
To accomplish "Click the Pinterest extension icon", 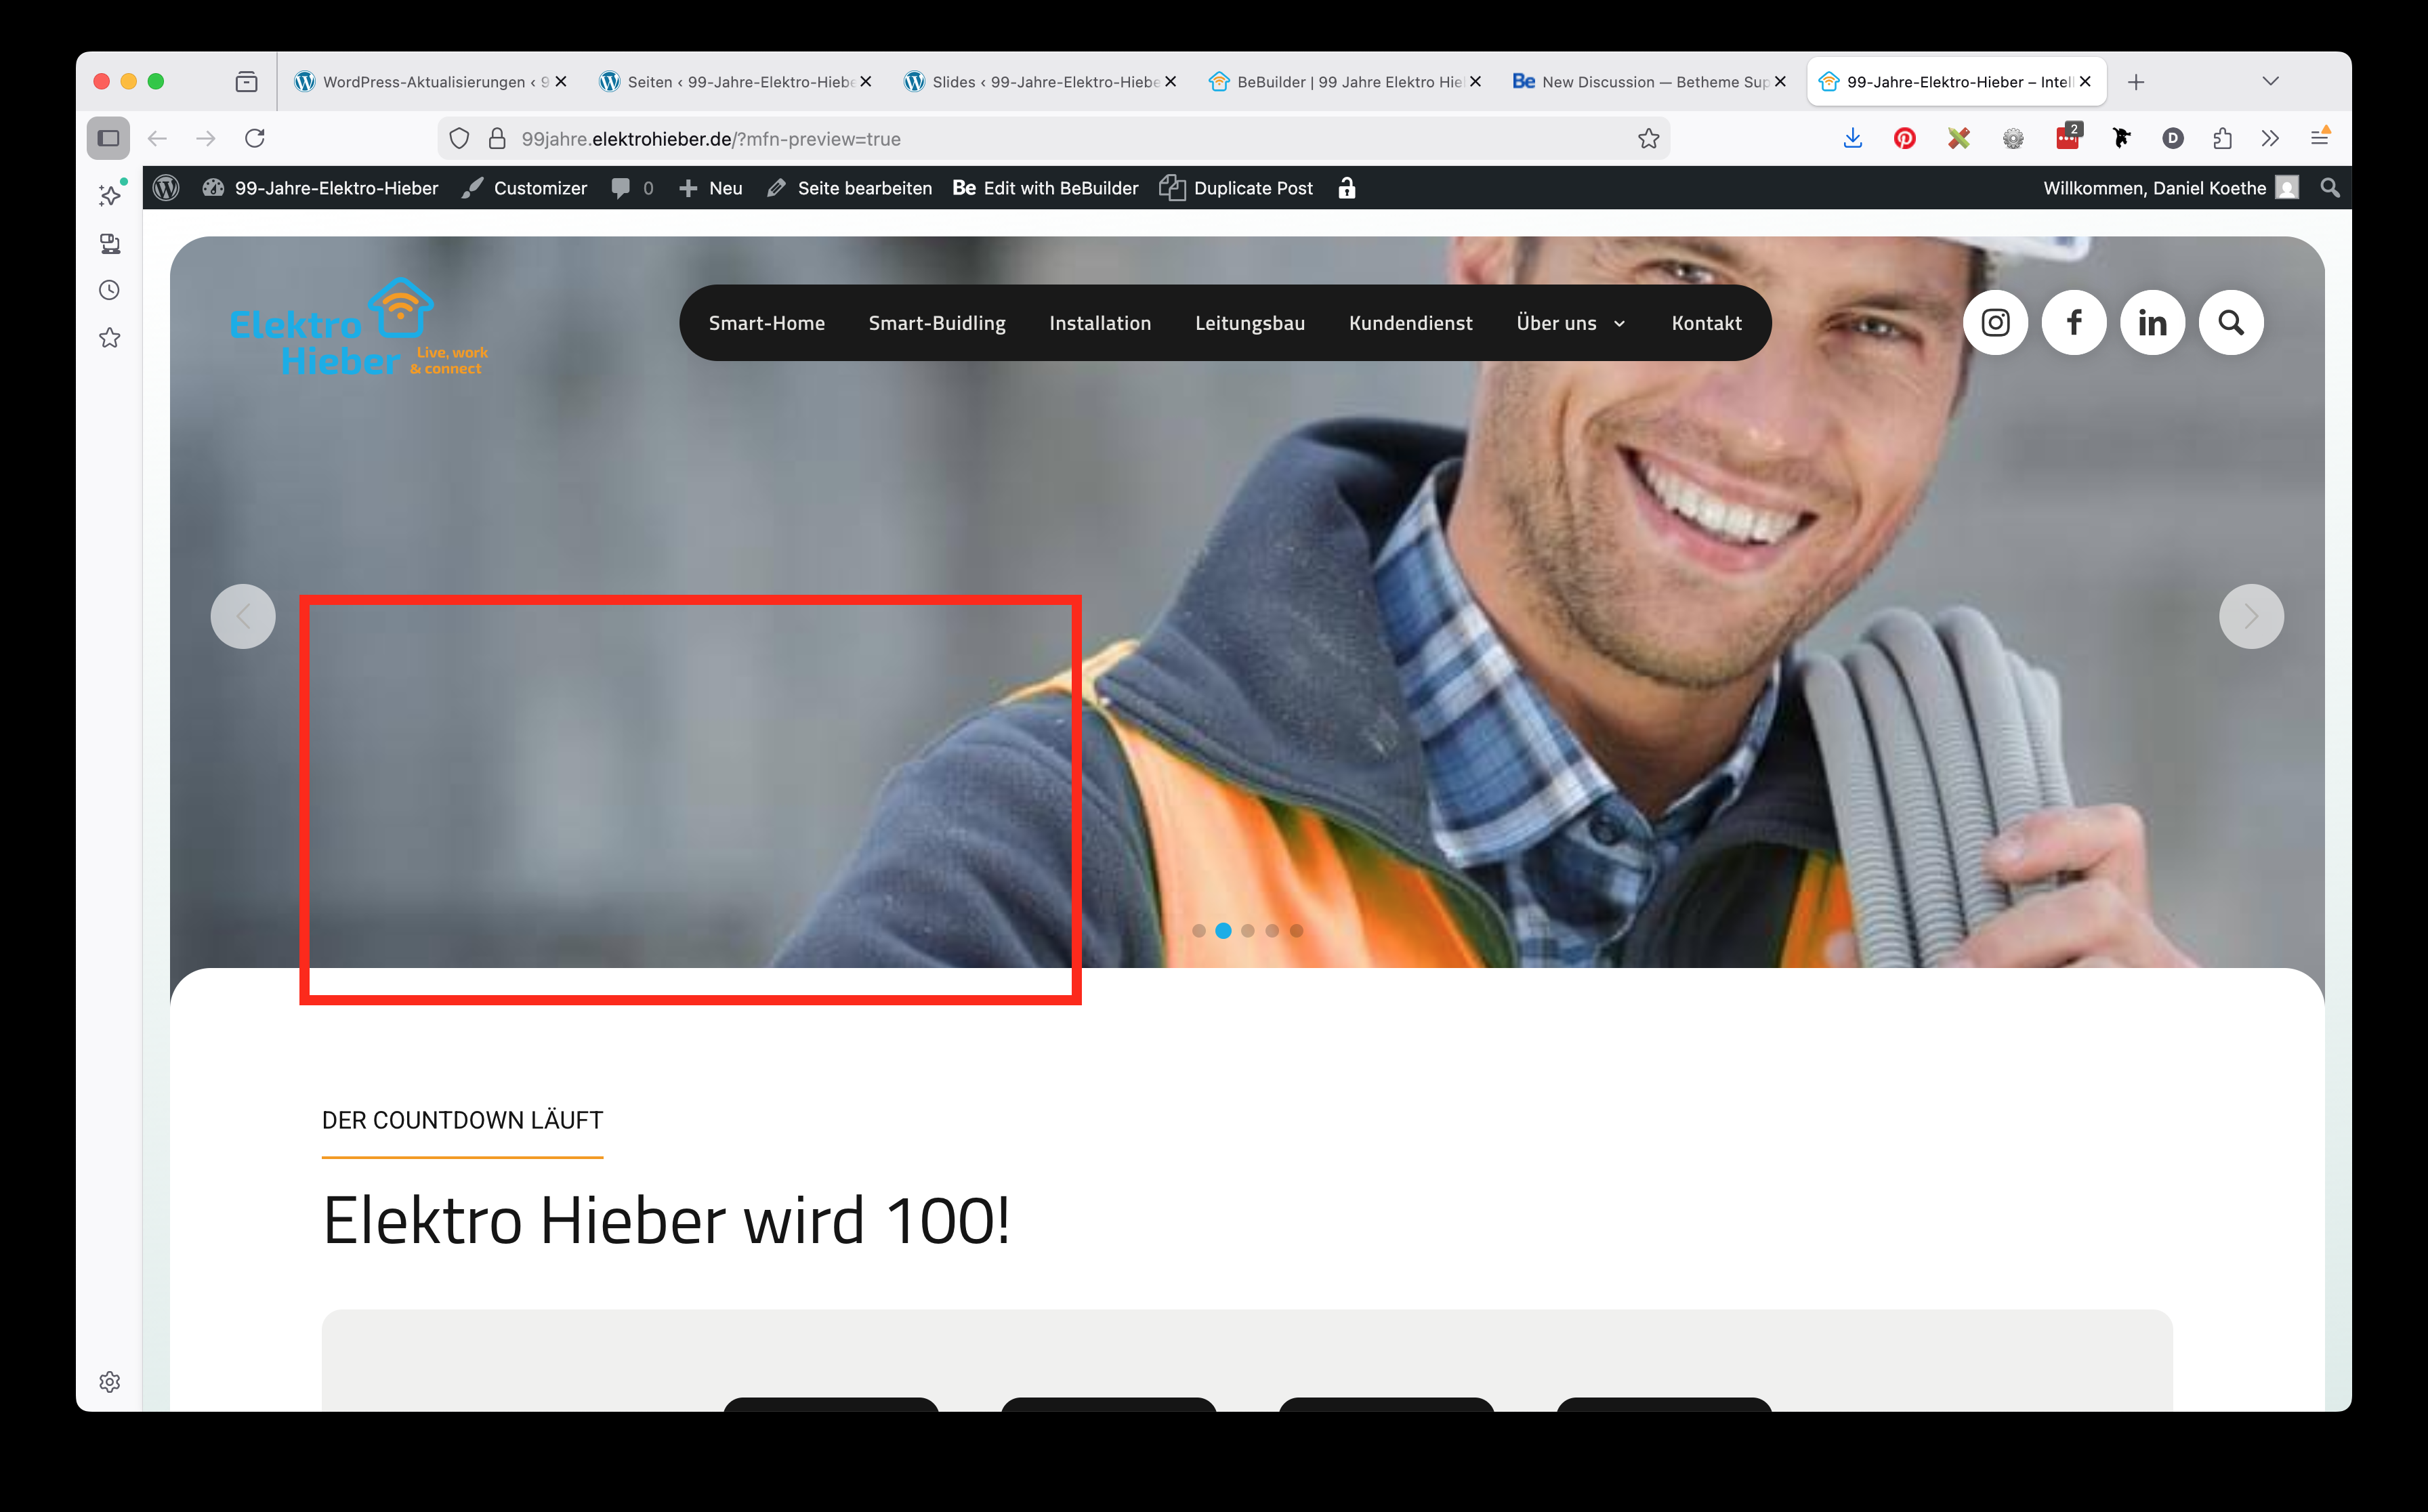I will 1904,139.
